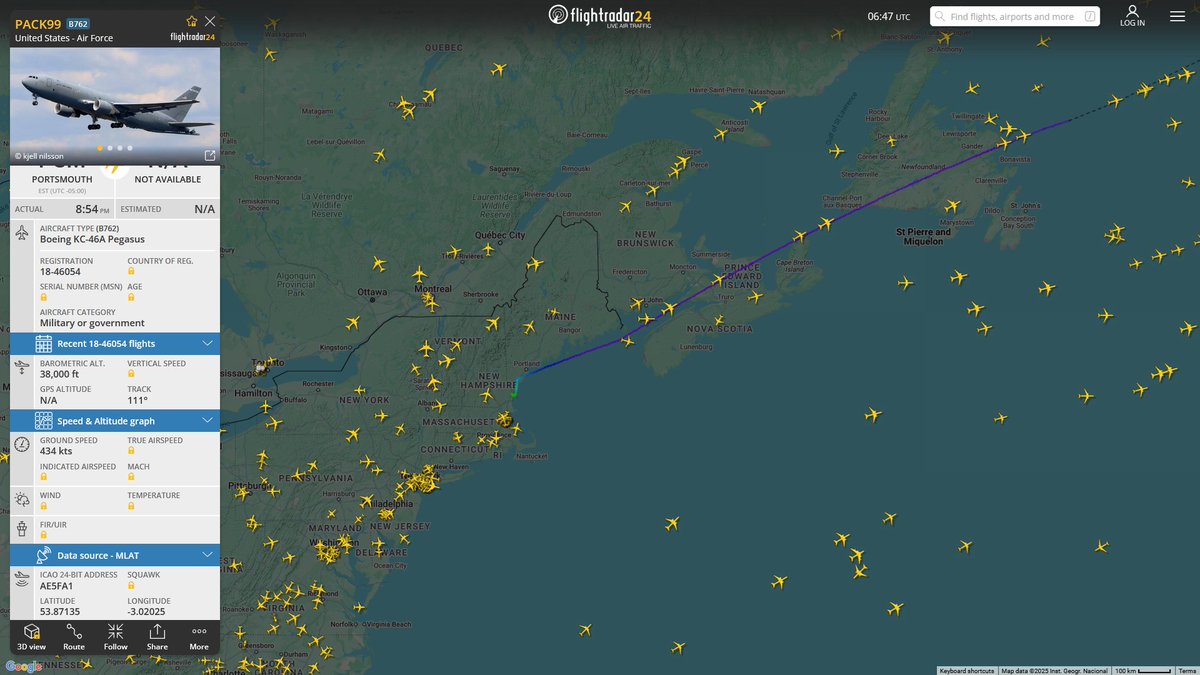Click the lock icon under Indicated Airspeed
This screenshot has width=1200, height=675.
44,477
